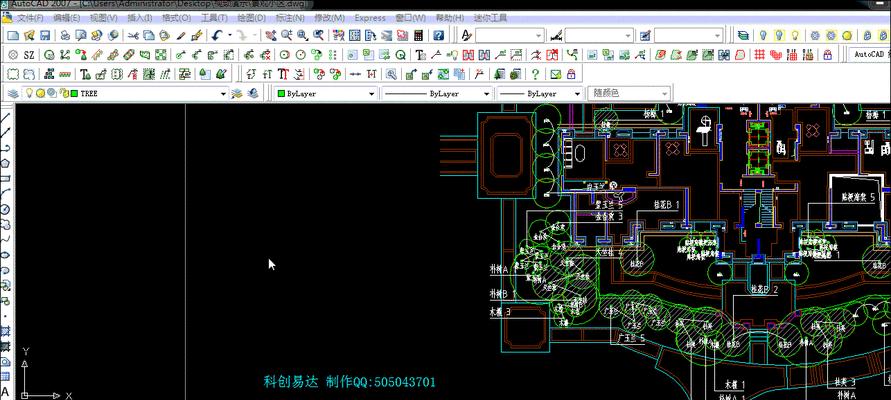891x400 pixels.
Task: Open the 修改(M) menu
Action: 330,18
